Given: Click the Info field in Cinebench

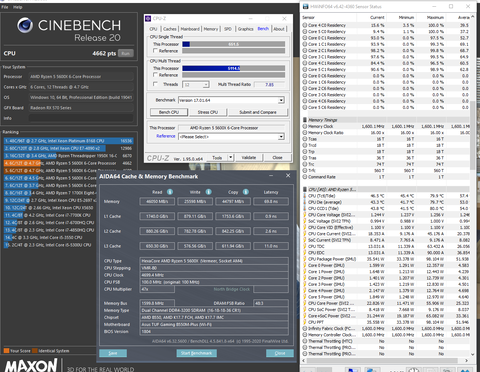Looking at the screenshot, I should (x=81, y=118).
